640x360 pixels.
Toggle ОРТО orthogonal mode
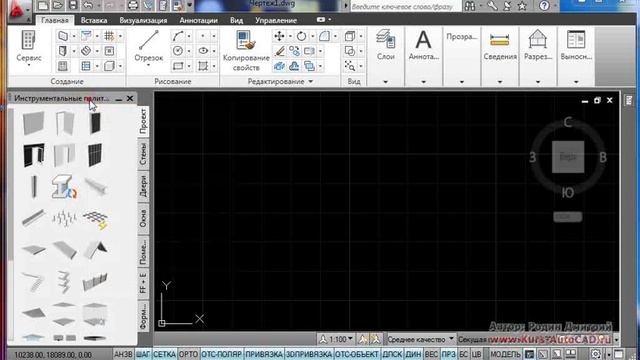point(188,354)
